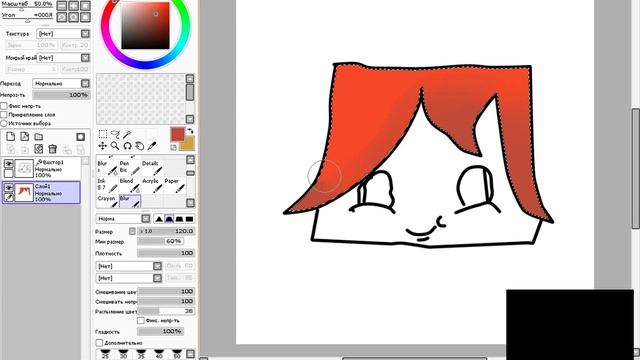This screenshot has height=360, width=640.
Task: Click the reset rotation angle button
Action: point(85,17)
